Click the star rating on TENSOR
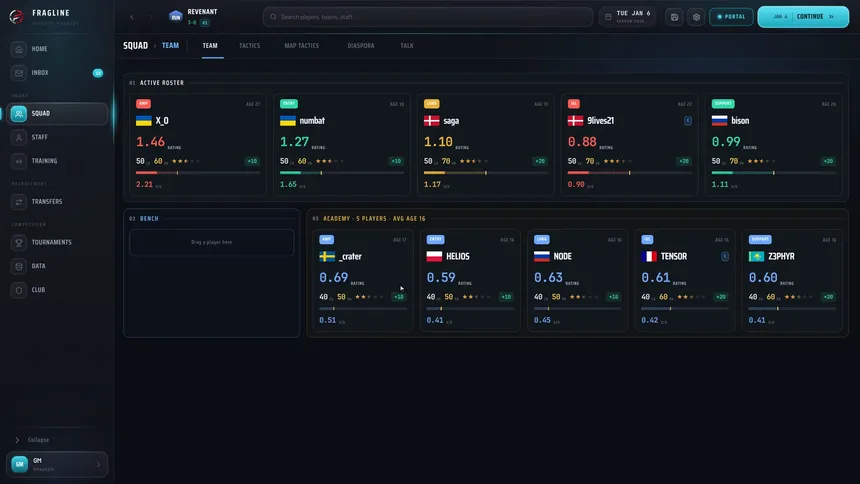The height and width of the screenshot is (484, 860). 691,297
